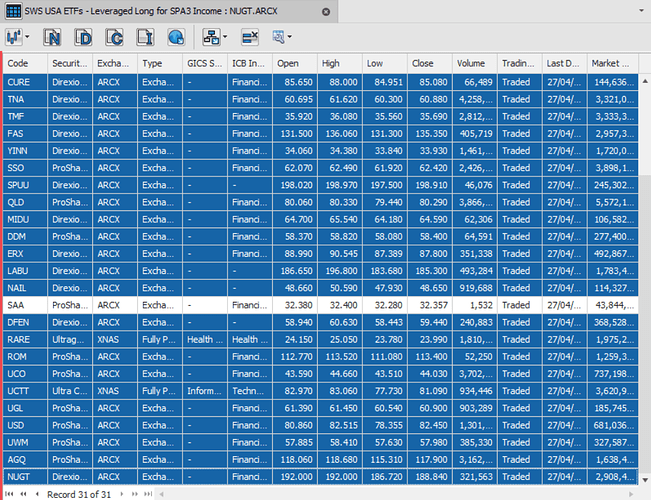The height and width of the screenshot is (500, 651).
Task: Expand the search tool dropdown arrow
Action: (x=289, y=37)
